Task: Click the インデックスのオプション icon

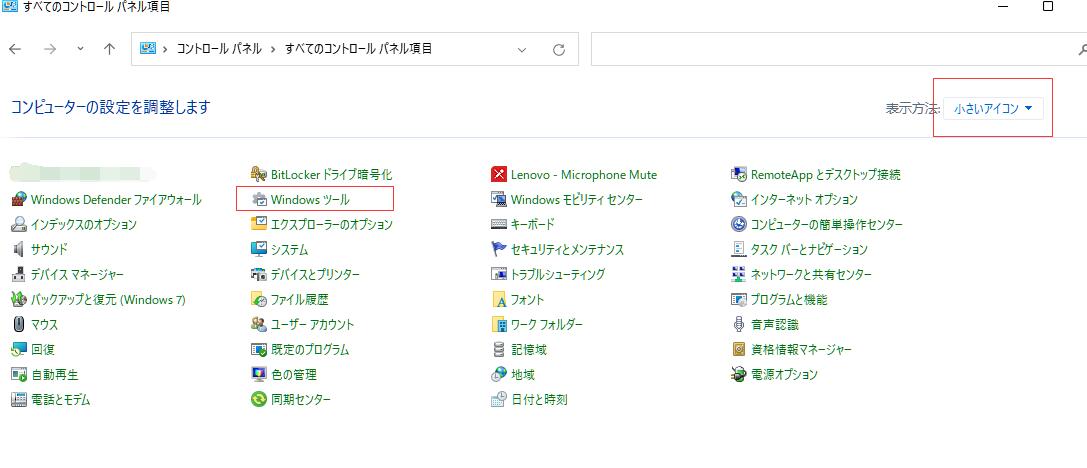Action: [x=19, y=224]
